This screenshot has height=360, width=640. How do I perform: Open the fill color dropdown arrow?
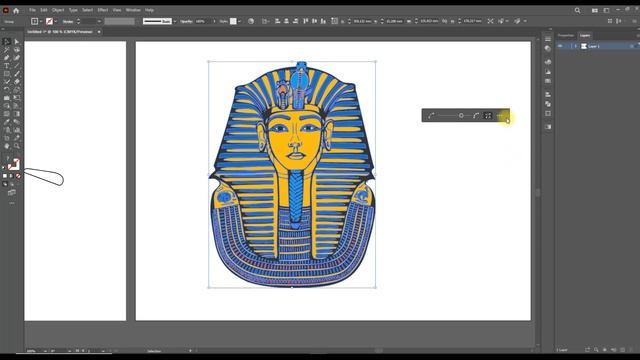point(41,21)
